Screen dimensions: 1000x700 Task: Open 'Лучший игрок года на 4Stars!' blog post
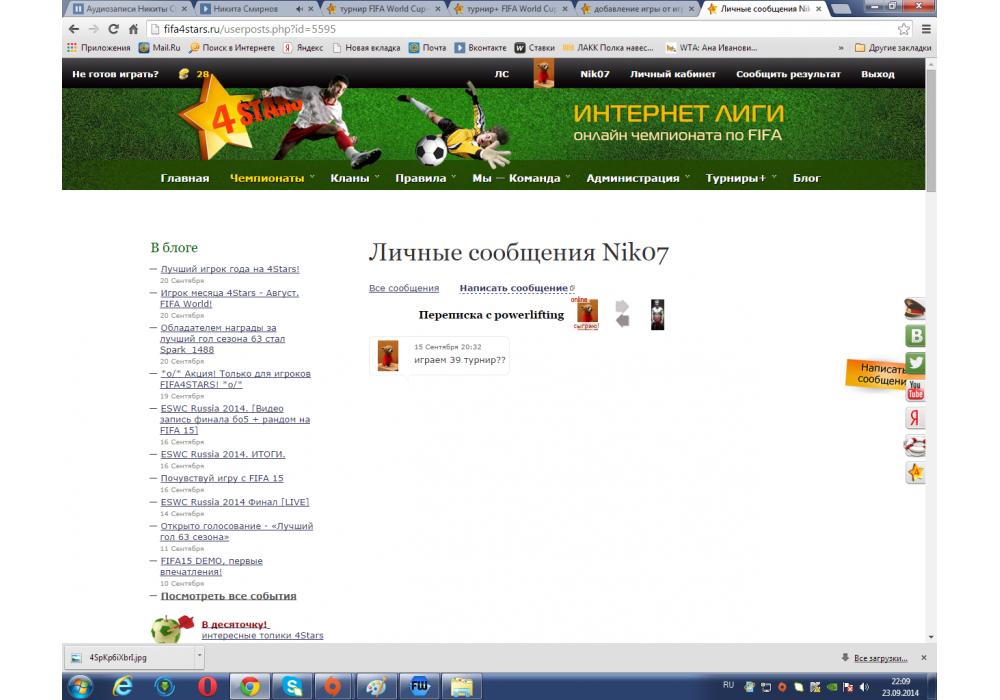(230, 269)
